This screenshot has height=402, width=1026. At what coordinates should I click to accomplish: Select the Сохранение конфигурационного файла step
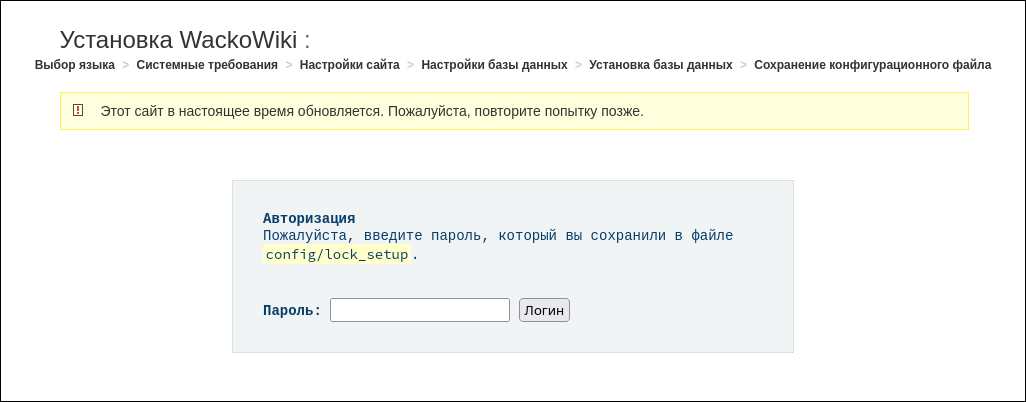[x=872, y=65]
